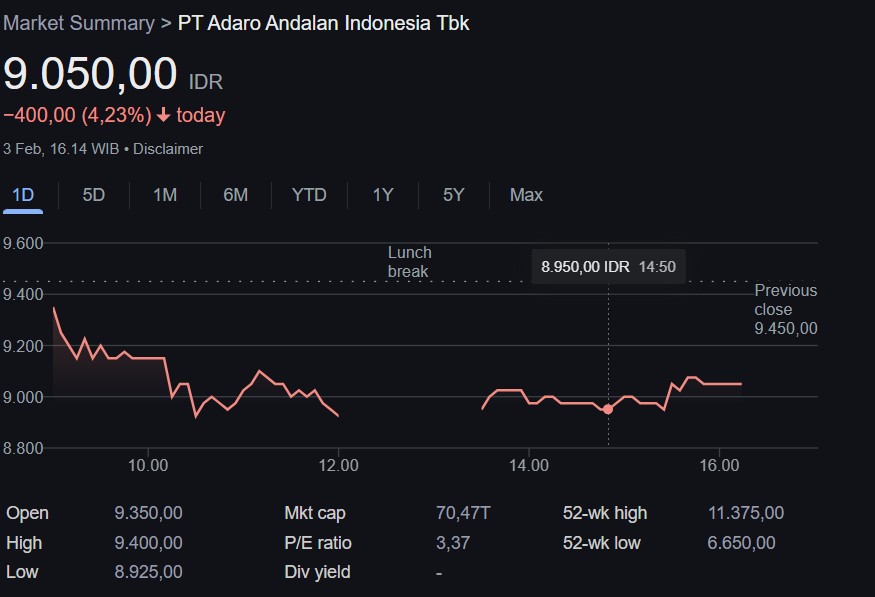Screen dimensions: 875x597
Task: Select the 6M time range tab
Action: (x=235, y=195)
